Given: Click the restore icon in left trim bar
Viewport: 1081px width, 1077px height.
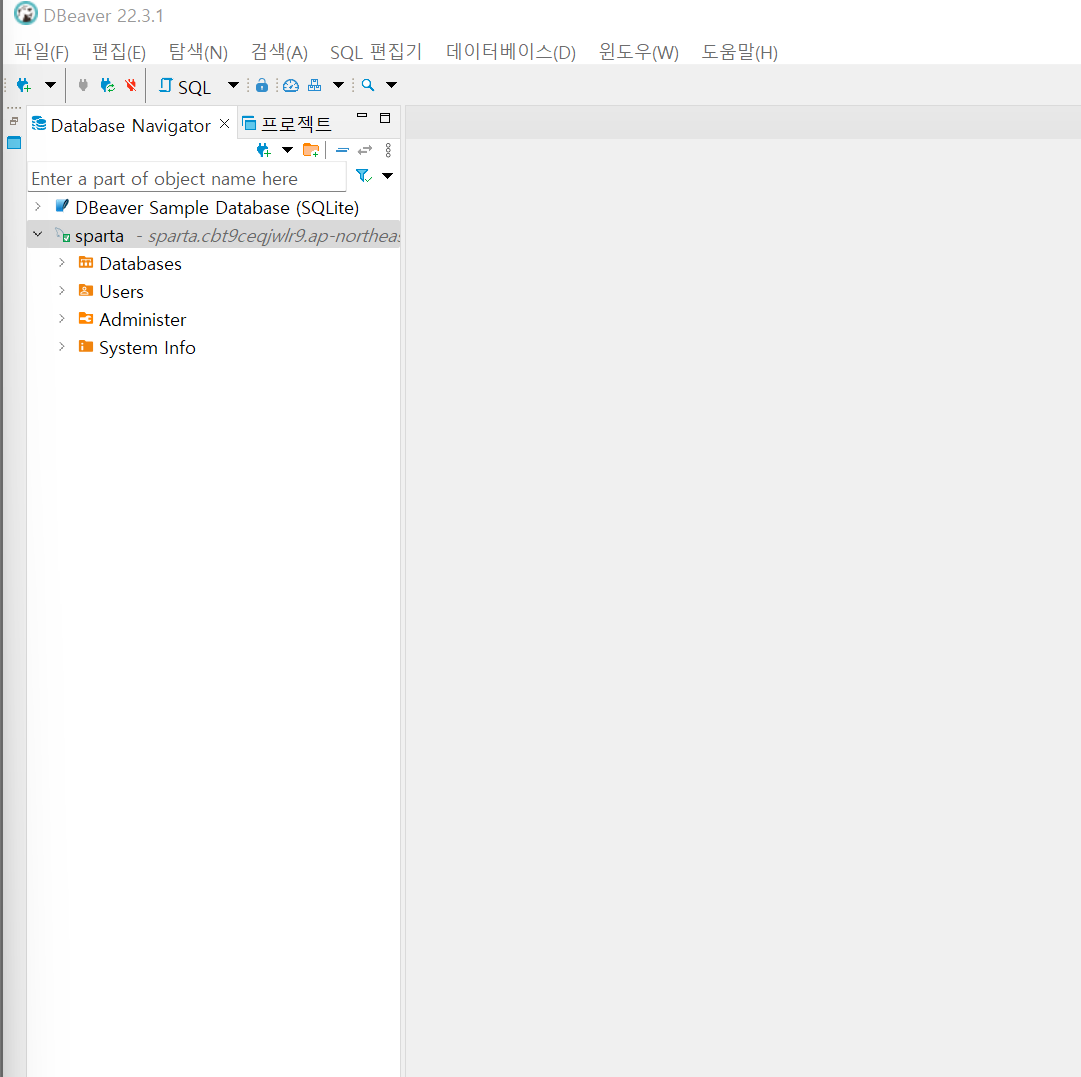Looking at the screenshot, I should 14,121.
